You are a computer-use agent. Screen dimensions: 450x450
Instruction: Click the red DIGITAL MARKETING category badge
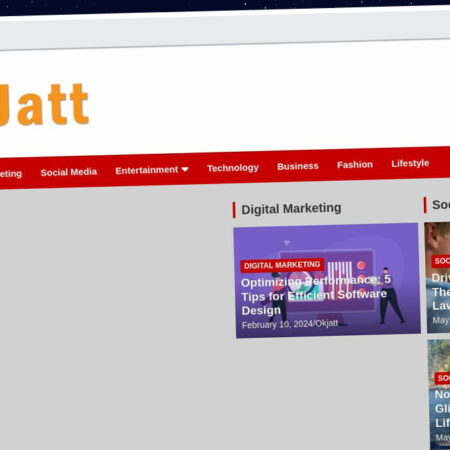click(x=282, y=265)
